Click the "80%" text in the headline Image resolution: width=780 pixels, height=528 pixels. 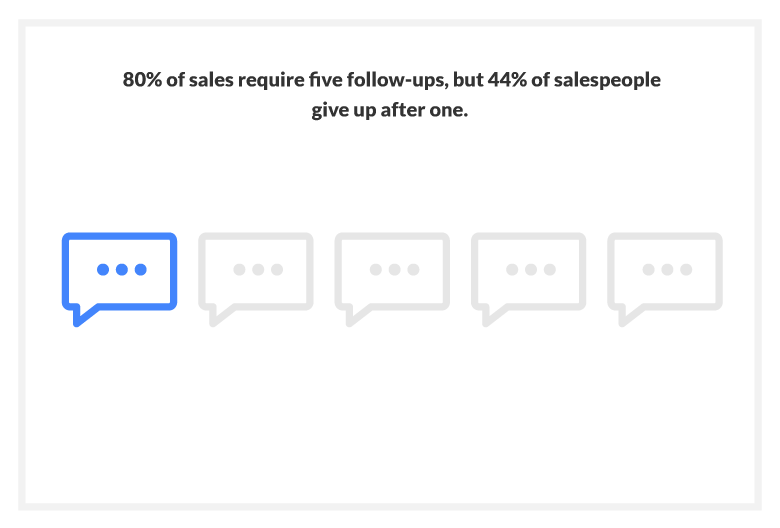coord(142,80)
